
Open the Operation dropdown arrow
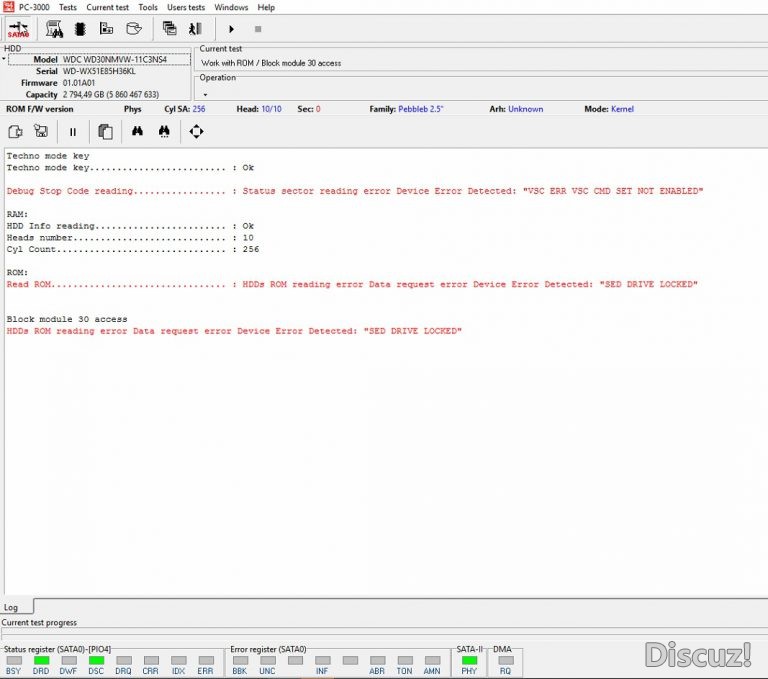(x=205, y=95)
